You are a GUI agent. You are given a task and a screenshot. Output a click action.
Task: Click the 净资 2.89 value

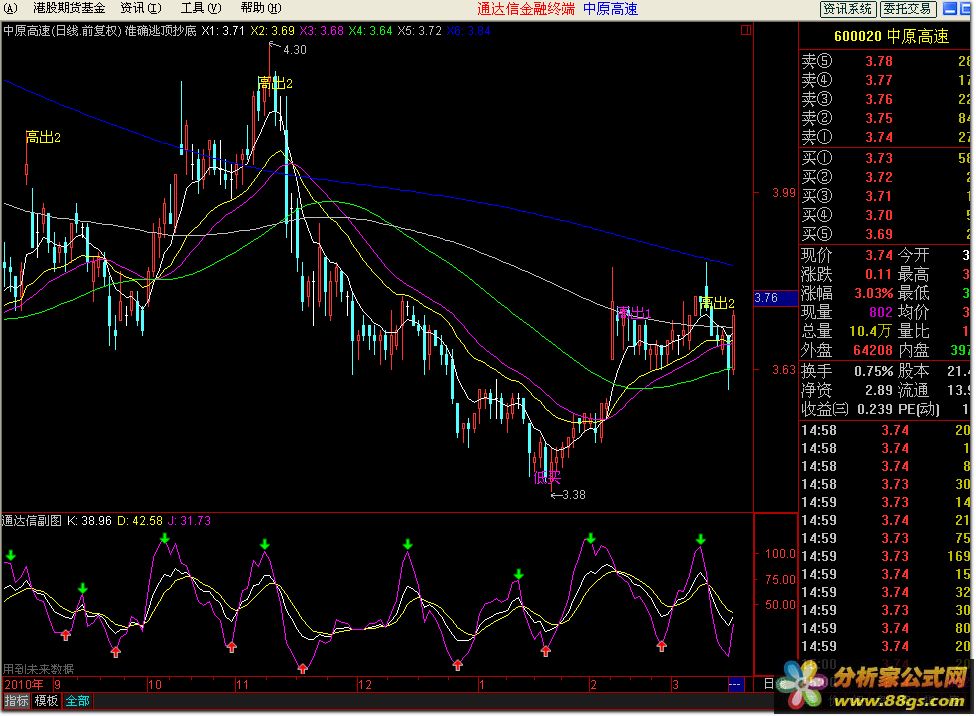tap(879, 390)
